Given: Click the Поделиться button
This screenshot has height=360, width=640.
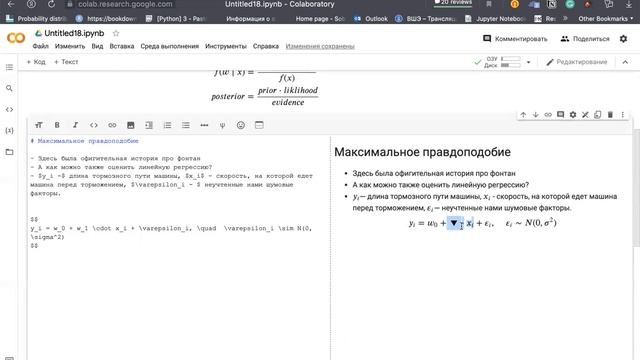Looking at the screenshot, I should pos(585,39).
